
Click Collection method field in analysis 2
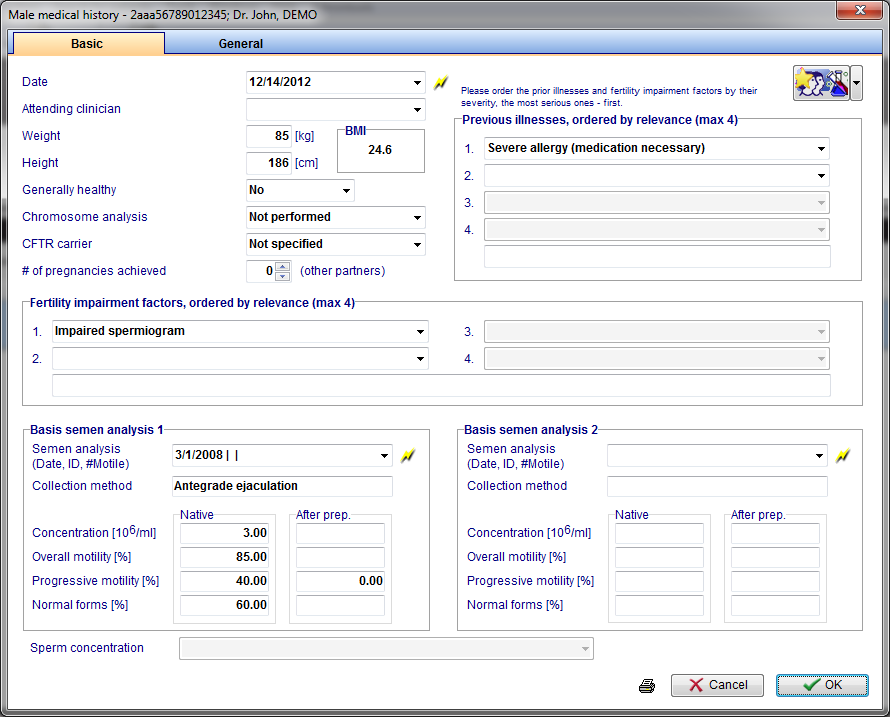[717, 487]
